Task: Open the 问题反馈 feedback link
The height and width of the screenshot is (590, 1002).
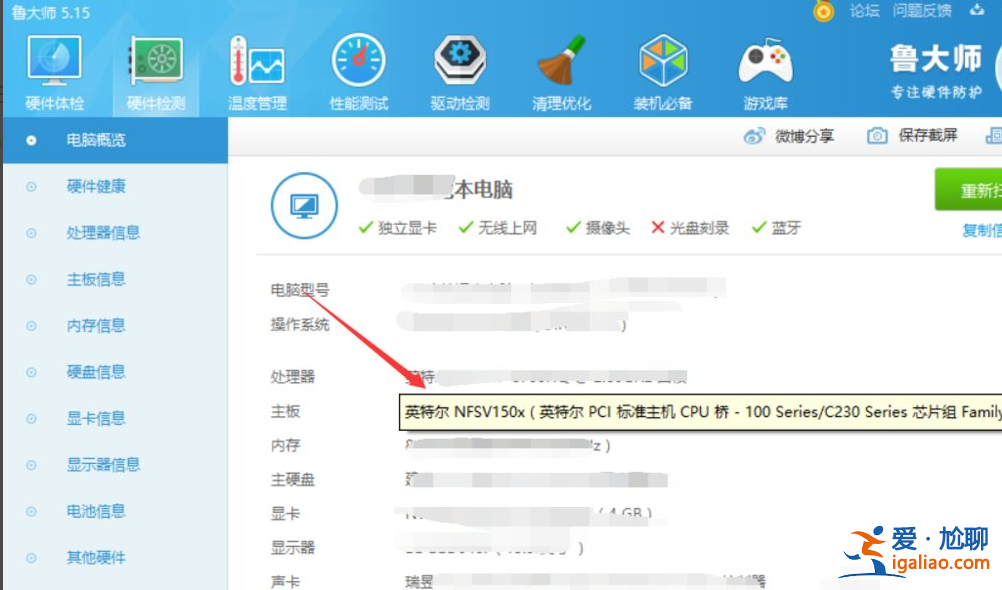Action: [921, 12]
